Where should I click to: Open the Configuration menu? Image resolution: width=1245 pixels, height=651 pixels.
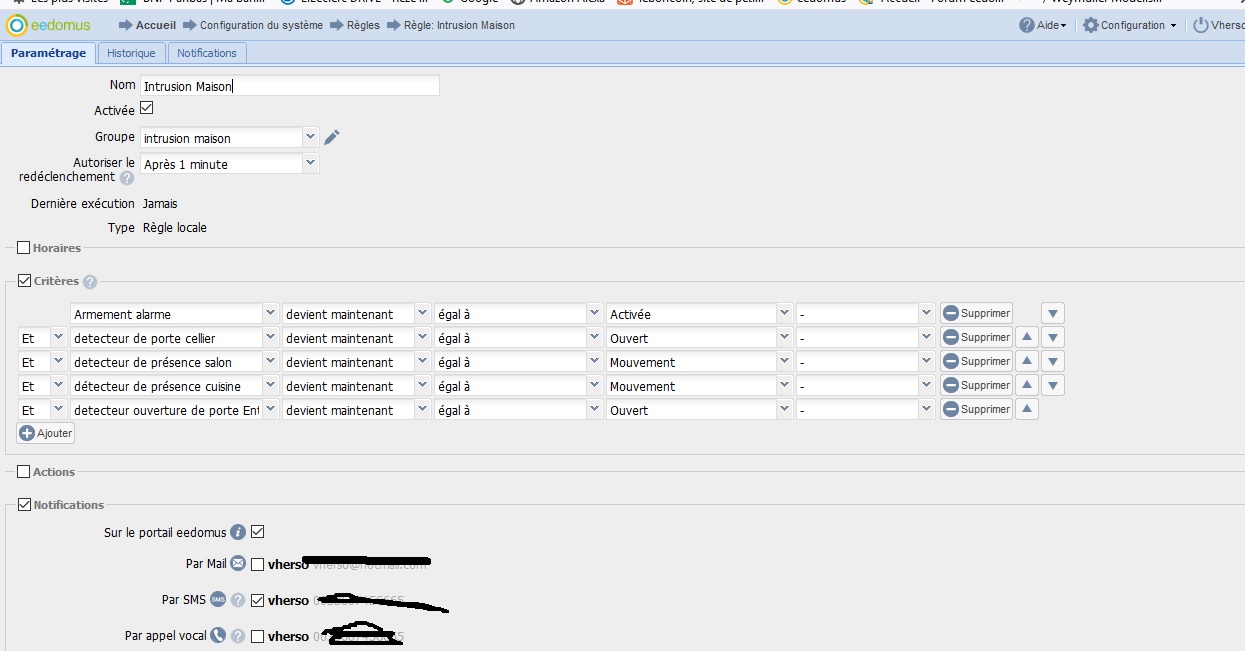tap(1130, 25)
